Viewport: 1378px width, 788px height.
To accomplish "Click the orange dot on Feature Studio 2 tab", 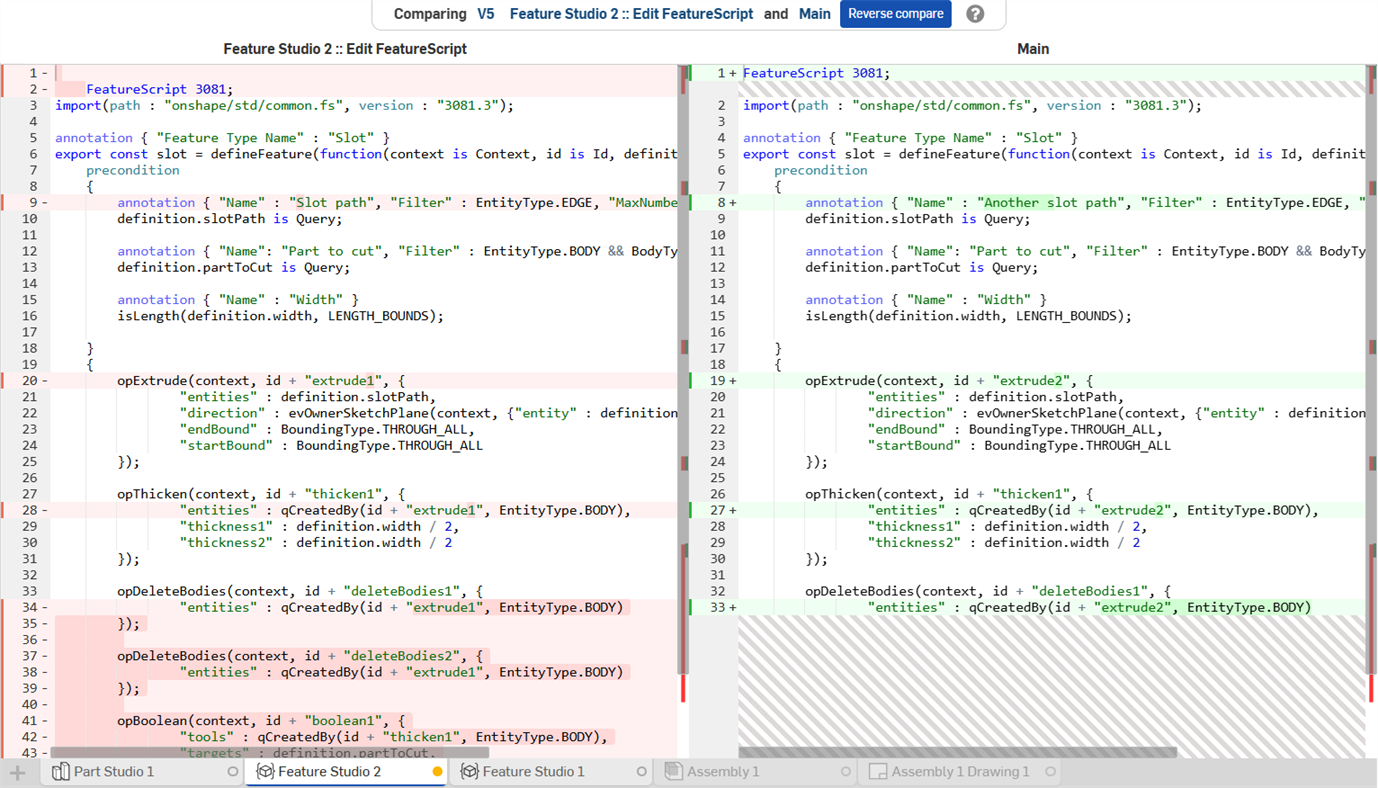I will [438, 772].
